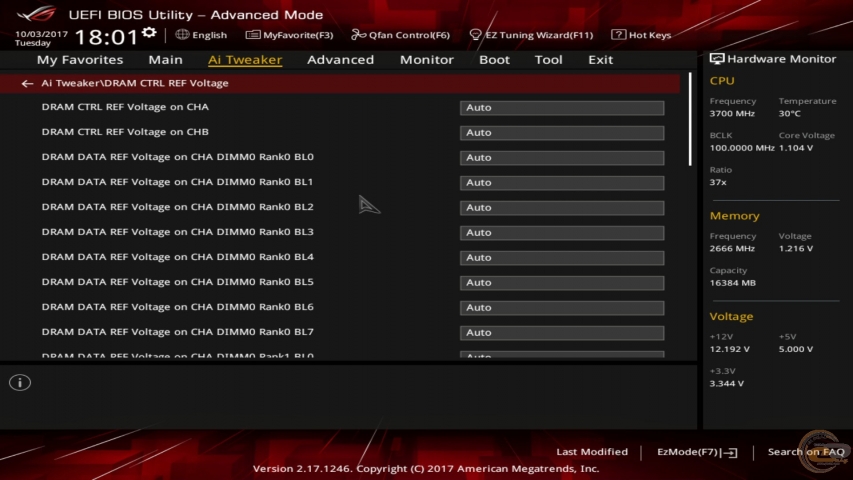Select CHA DIMM0 Rank0 BL1 label
This screenshot has height=480, width=853.
click(x=177, y=182)
